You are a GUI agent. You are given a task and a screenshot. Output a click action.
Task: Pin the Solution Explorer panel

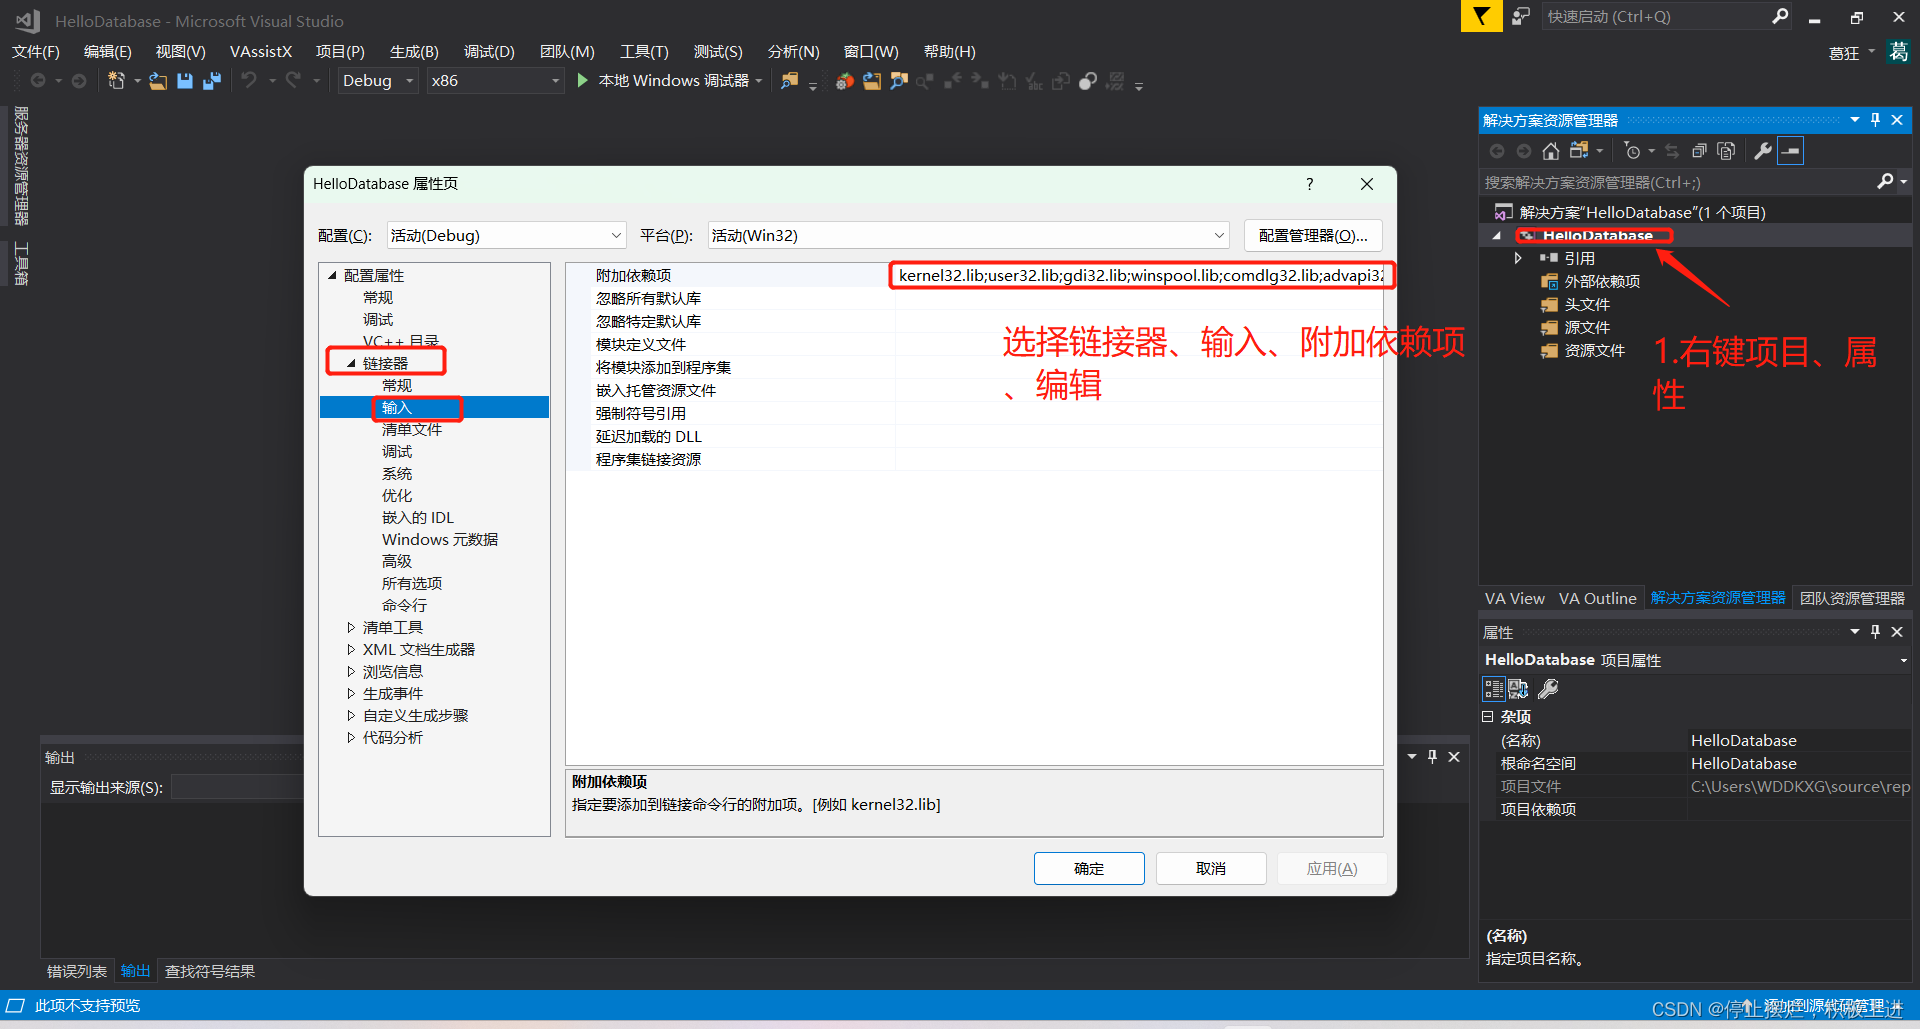click(1875, 120)
